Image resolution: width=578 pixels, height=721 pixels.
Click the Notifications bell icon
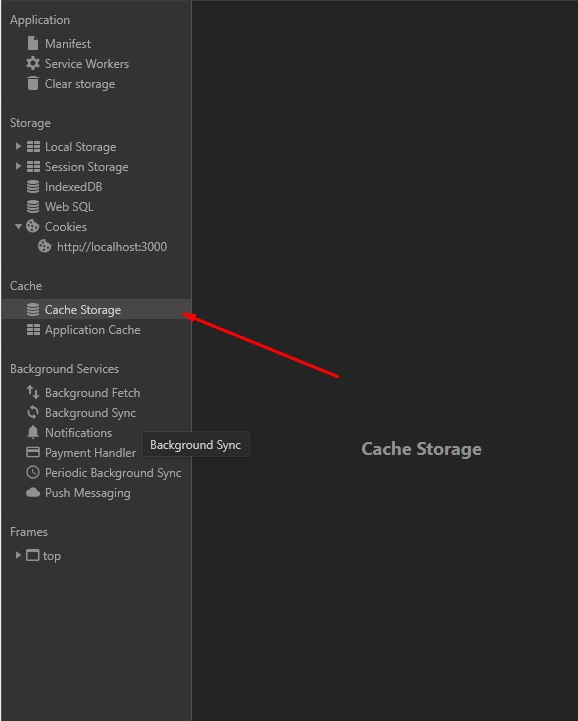tap(33, 432)
